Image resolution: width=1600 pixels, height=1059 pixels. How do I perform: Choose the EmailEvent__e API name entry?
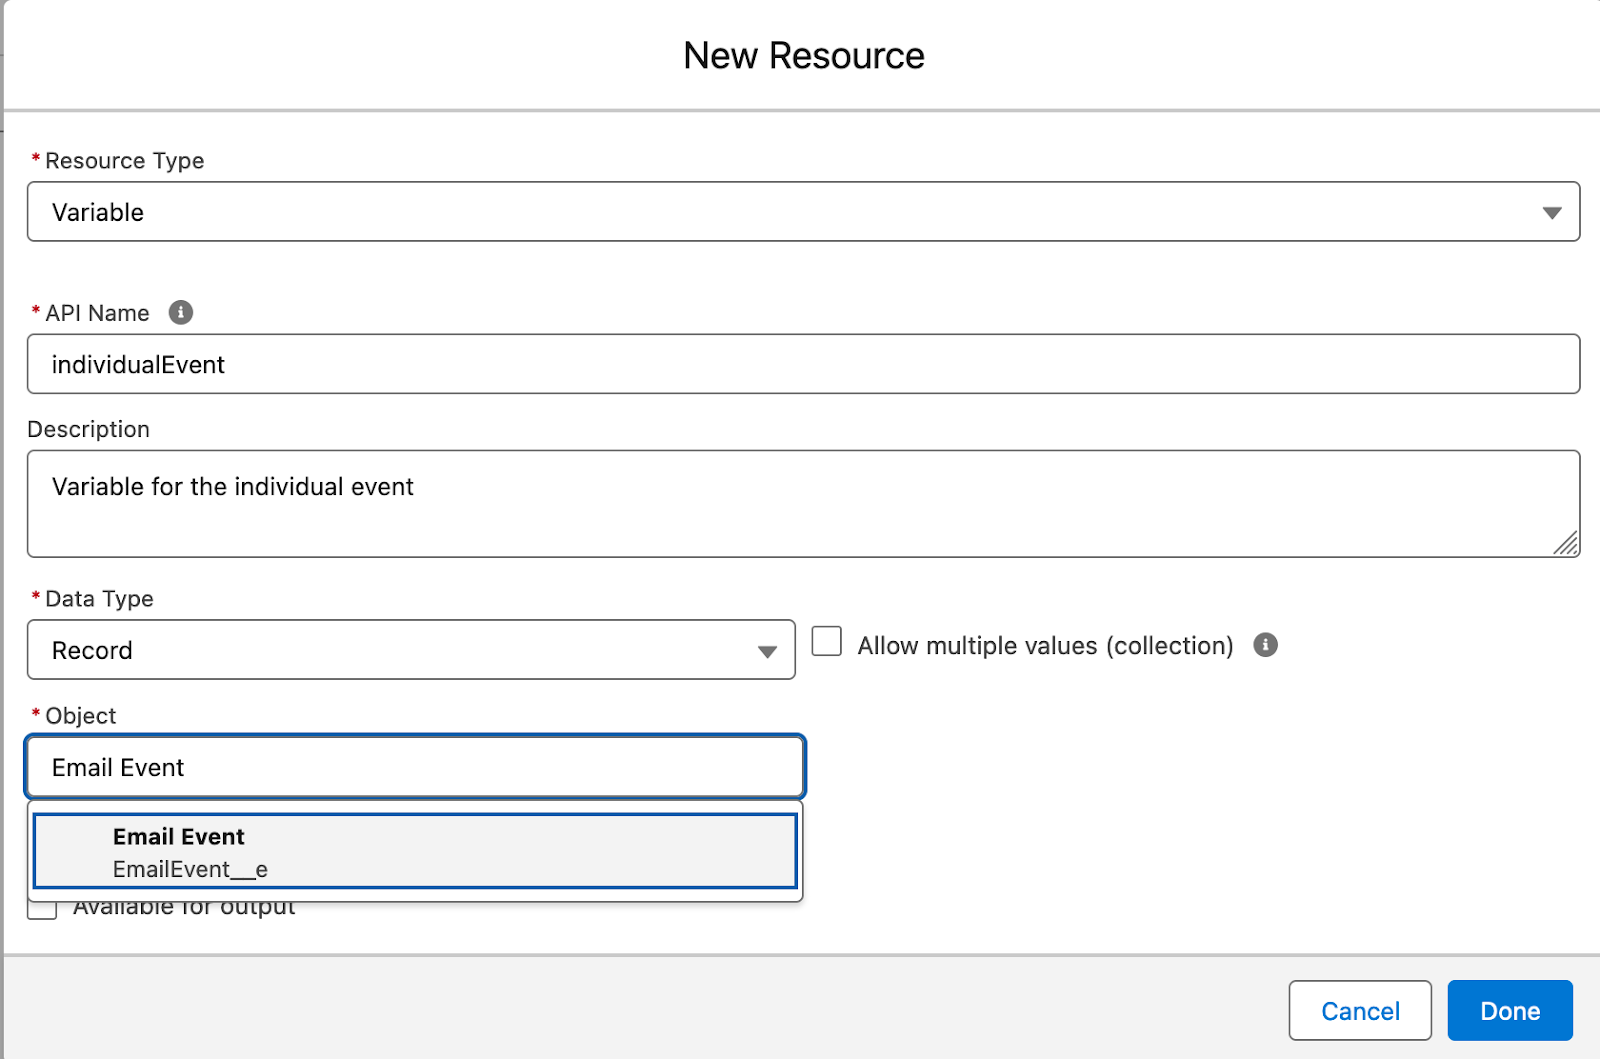[190, 870]
